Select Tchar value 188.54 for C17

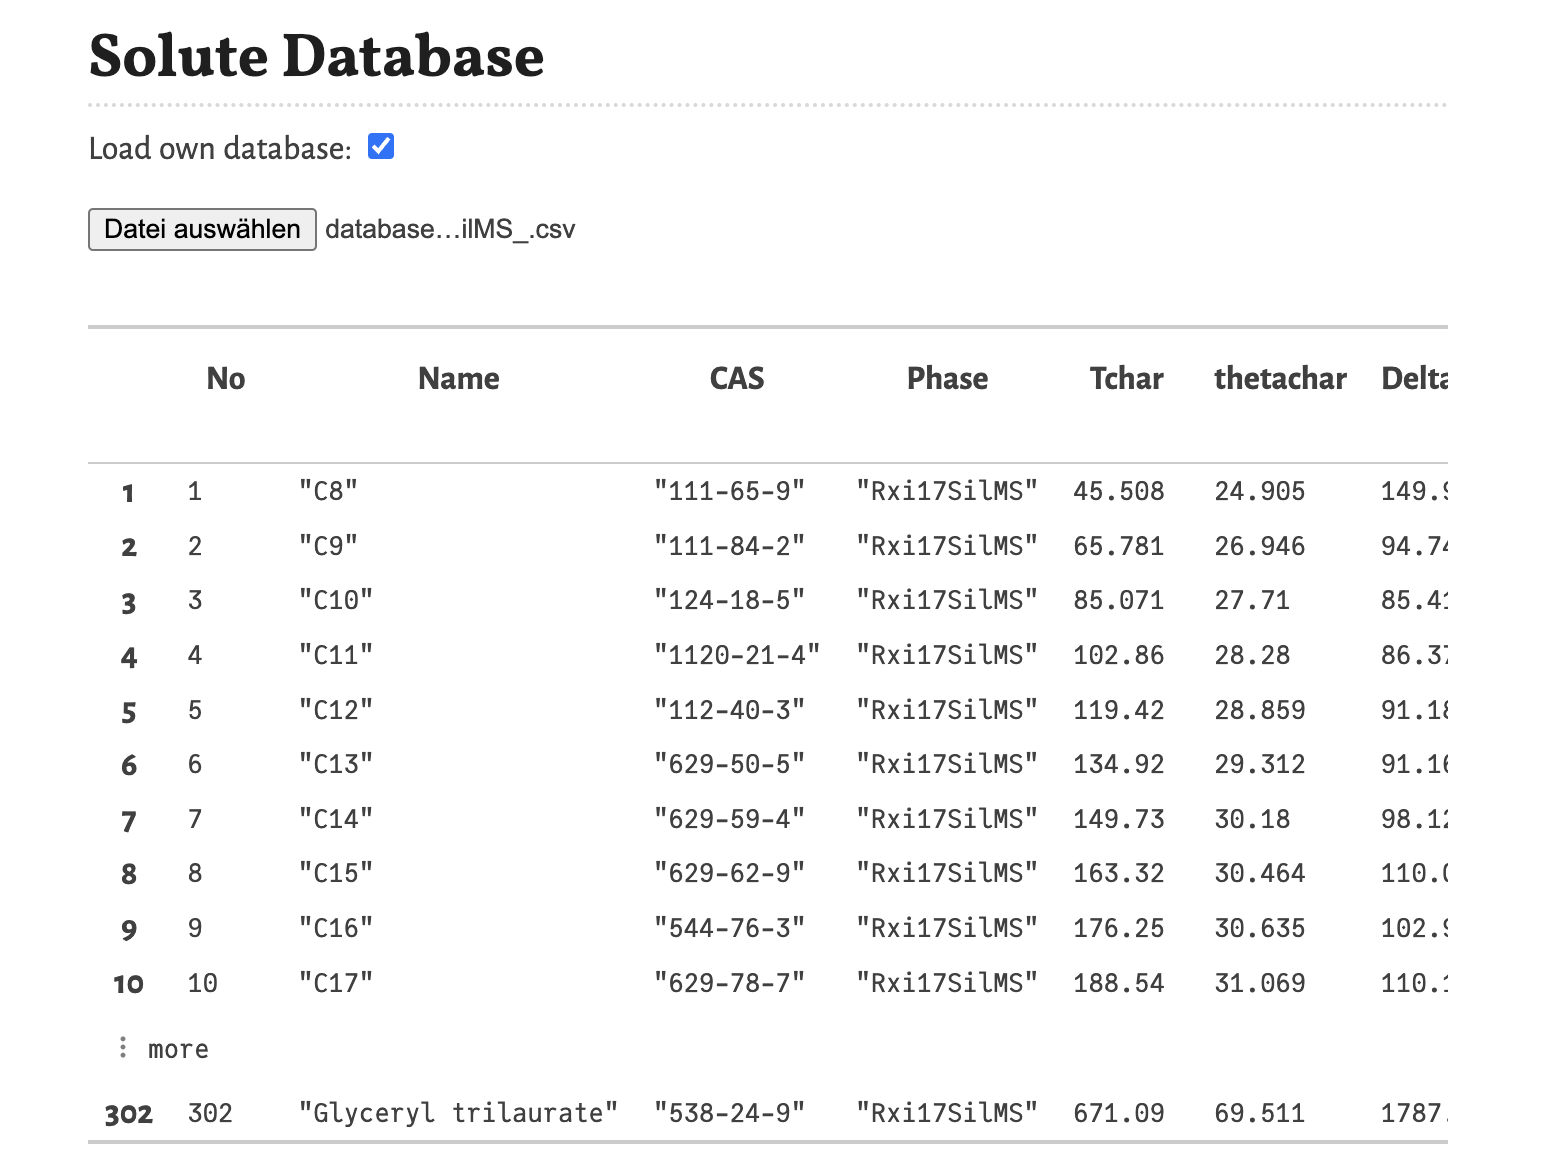(x=1118, y=983)
